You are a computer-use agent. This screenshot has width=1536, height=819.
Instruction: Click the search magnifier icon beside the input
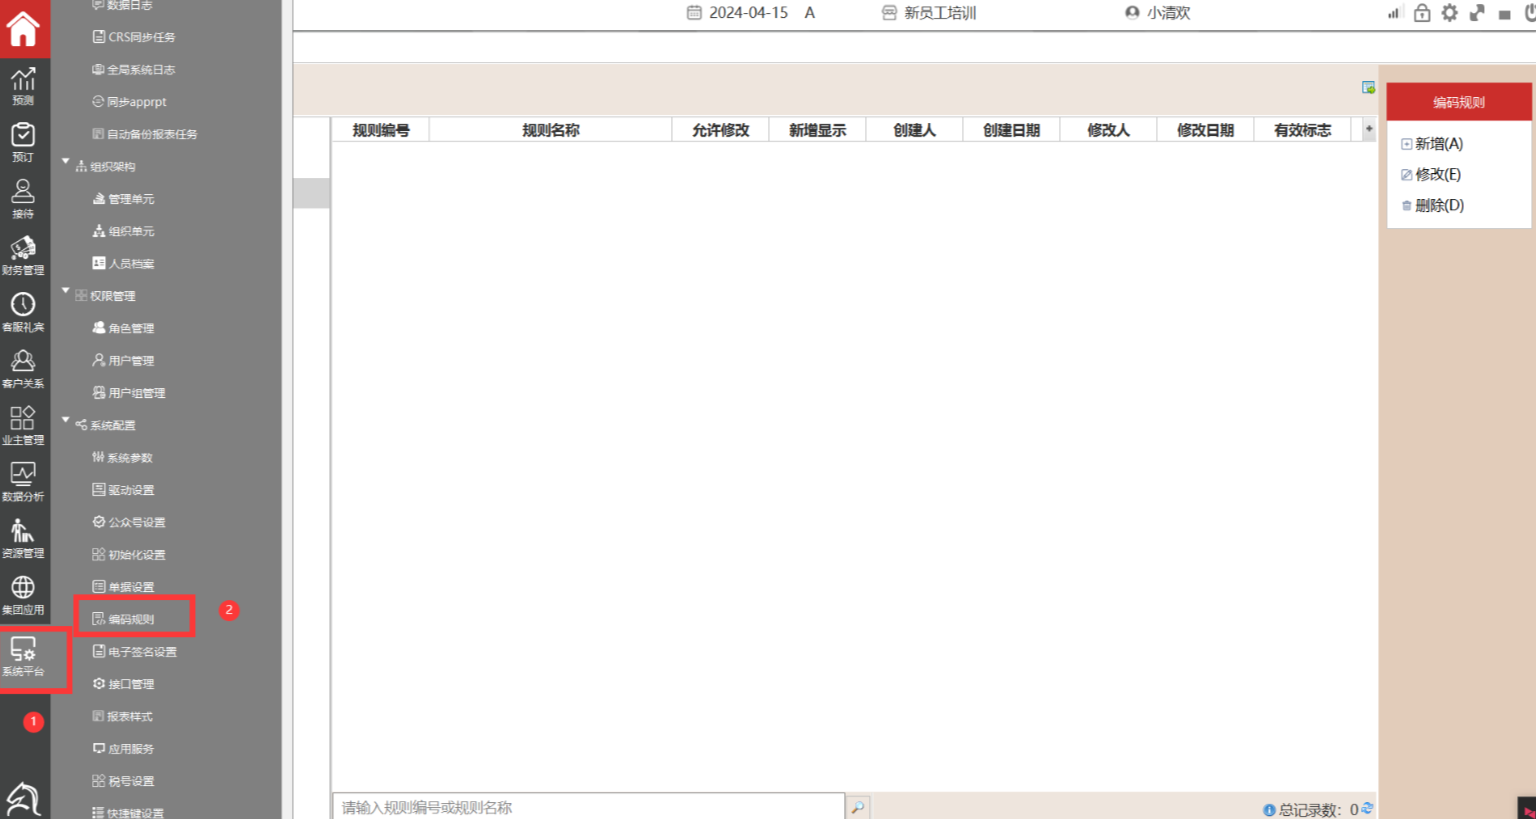click(858, 807)
